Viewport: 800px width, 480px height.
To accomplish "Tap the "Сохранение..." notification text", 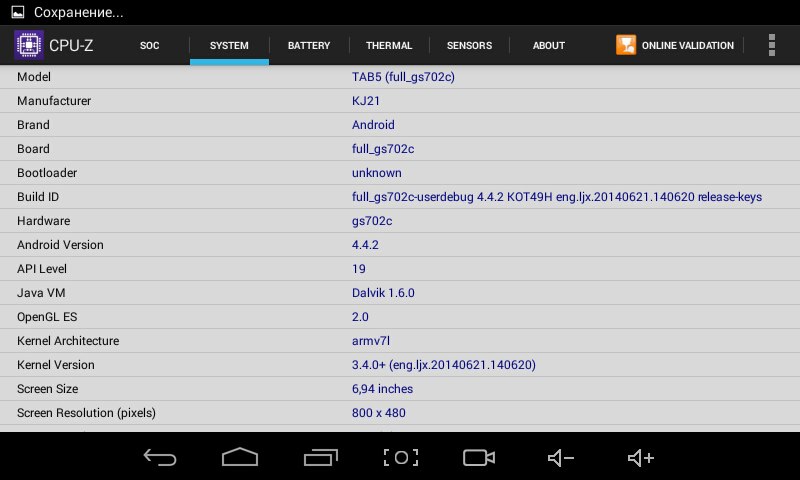I will point(79,12).
